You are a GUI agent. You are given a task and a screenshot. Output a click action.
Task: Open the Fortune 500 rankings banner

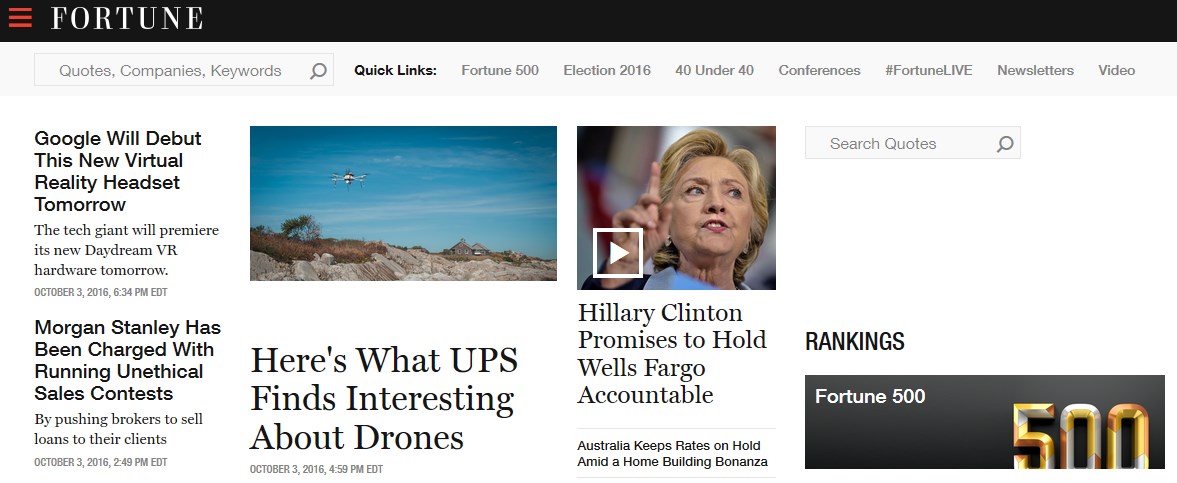tap(984, 422)
